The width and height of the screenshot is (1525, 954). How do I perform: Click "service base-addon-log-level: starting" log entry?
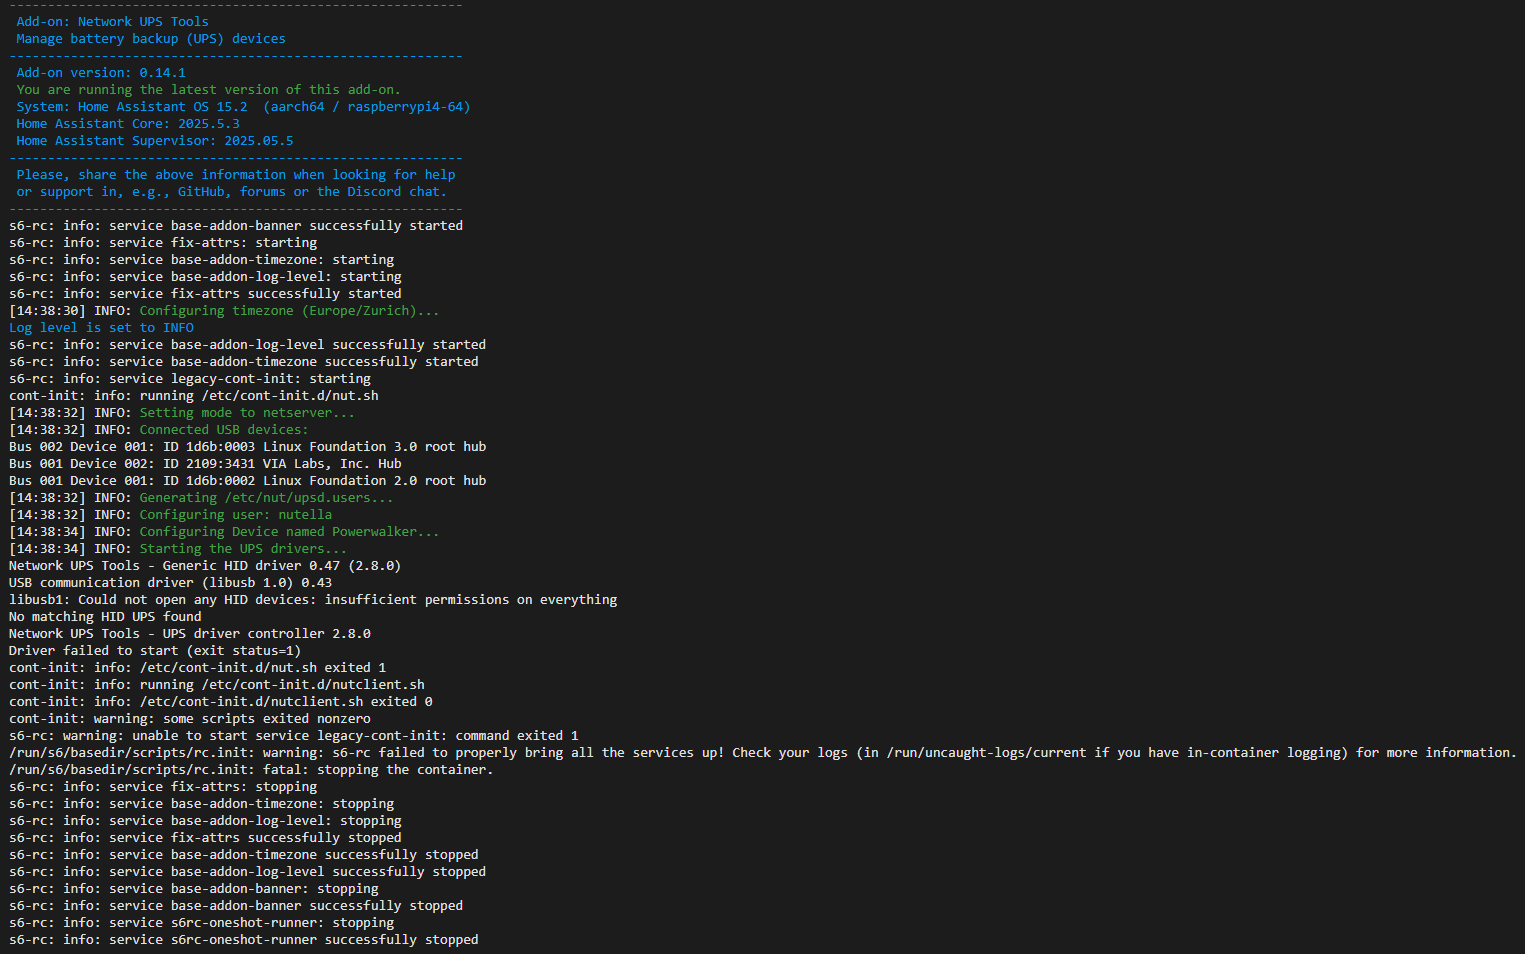coord(205,276)
